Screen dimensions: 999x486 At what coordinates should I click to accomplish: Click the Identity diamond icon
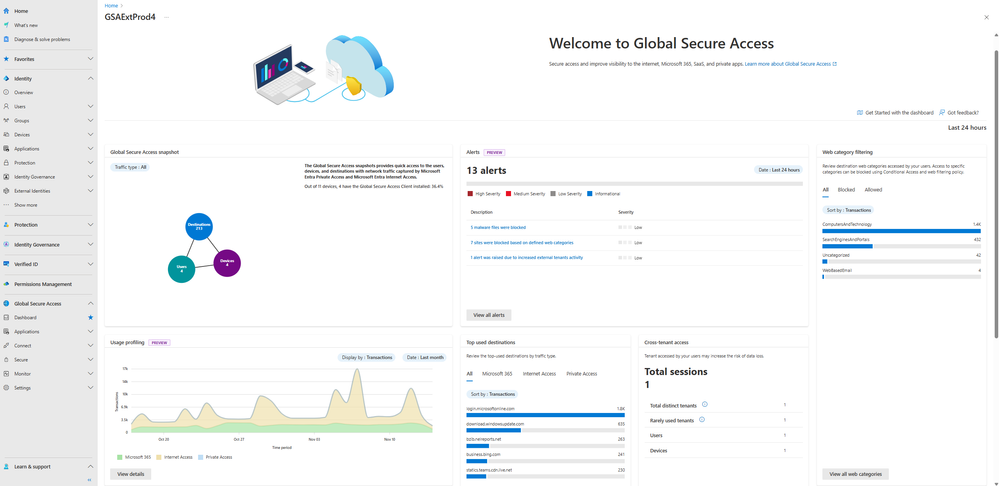[6, 78]
